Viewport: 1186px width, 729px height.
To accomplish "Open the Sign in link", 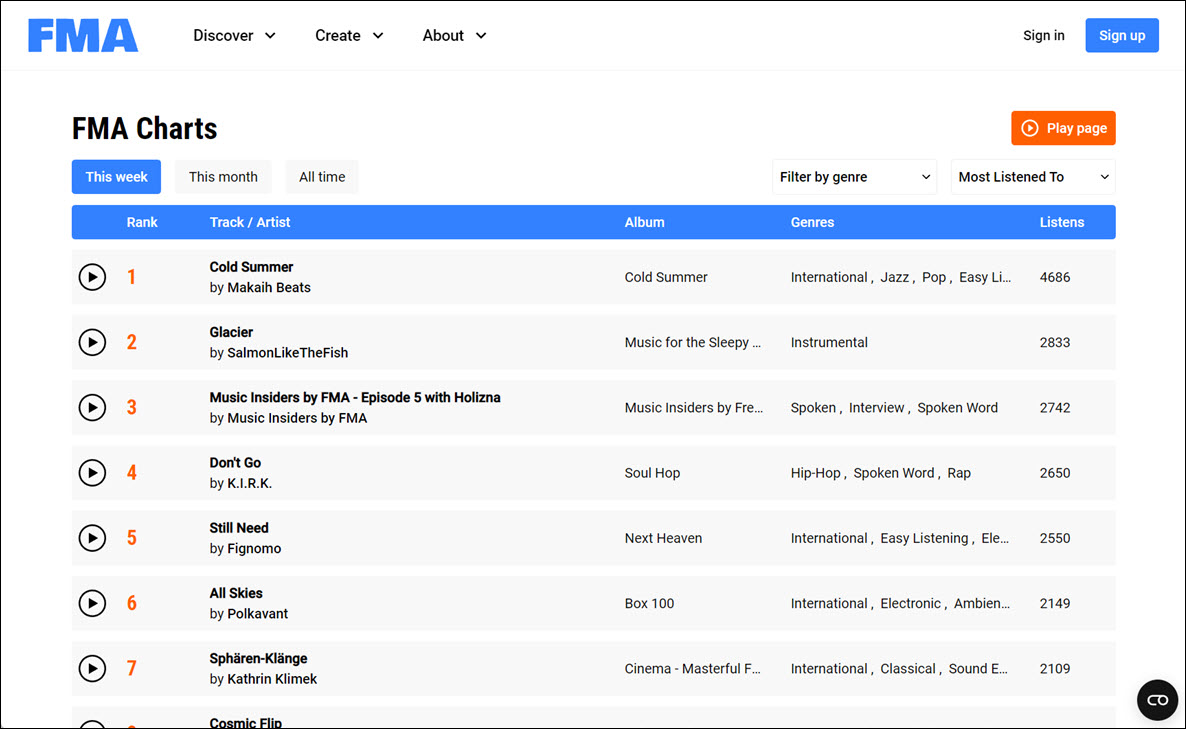I will [x=1043, y=35].
